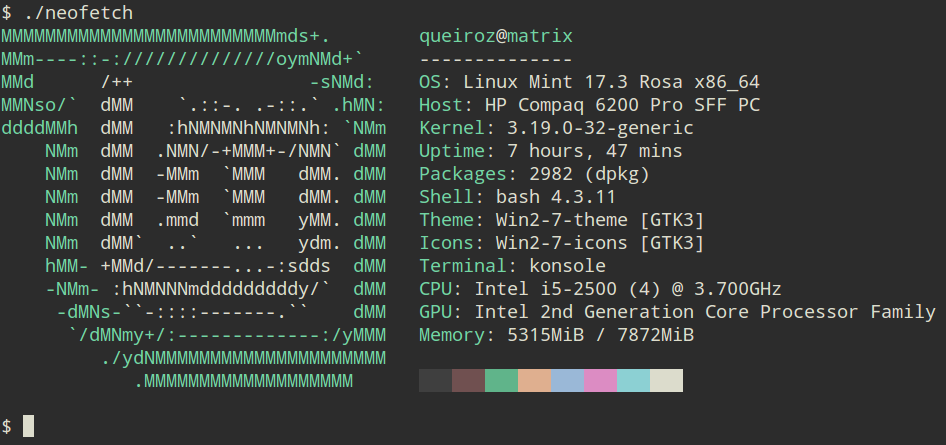Click the pink-magenta color block

click(600, 380)
